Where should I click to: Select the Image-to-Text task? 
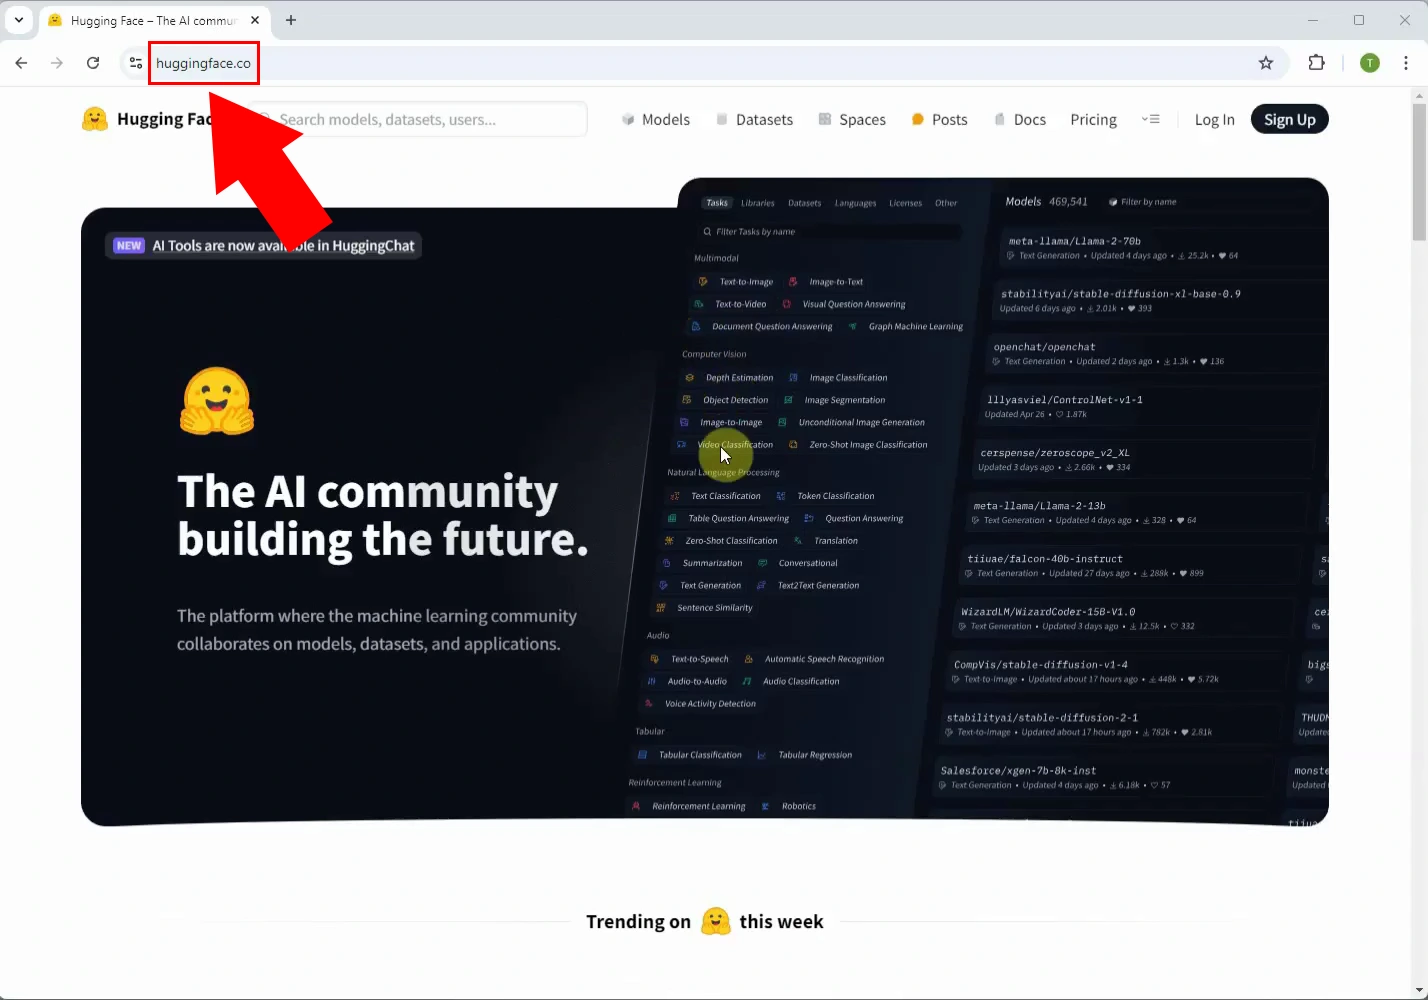[x=826, y=282]
